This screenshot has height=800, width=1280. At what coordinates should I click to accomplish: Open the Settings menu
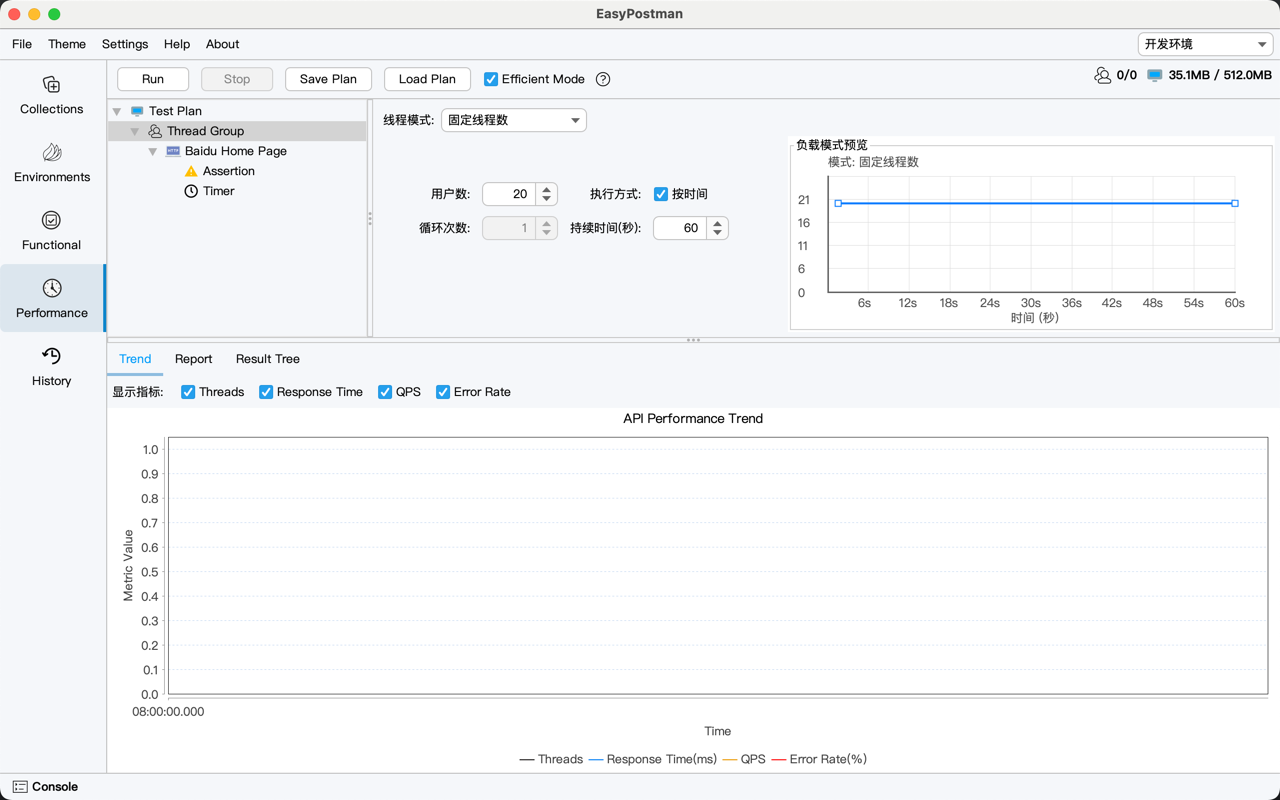[x=125, y=44]
